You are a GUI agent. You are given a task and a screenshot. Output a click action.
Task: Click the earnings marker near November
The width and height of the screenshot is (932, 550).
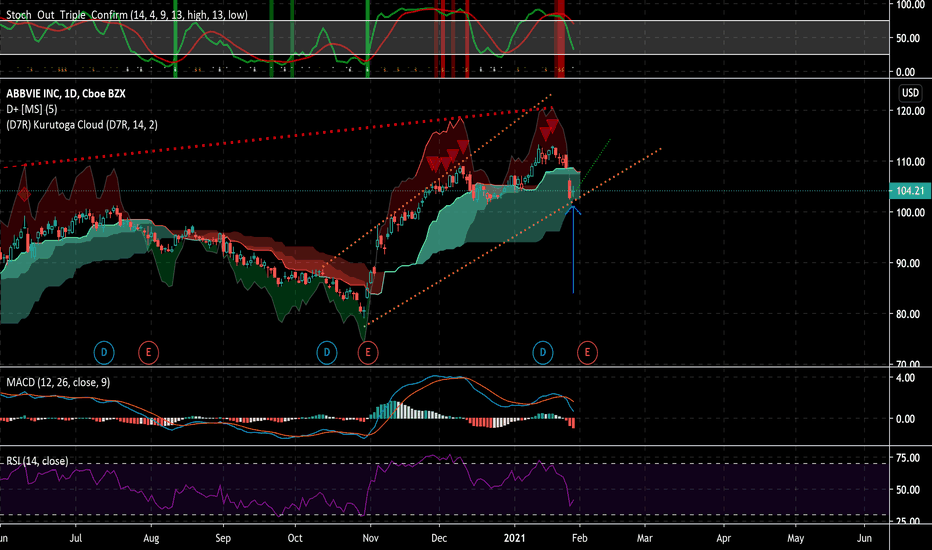tap(367, 353)
